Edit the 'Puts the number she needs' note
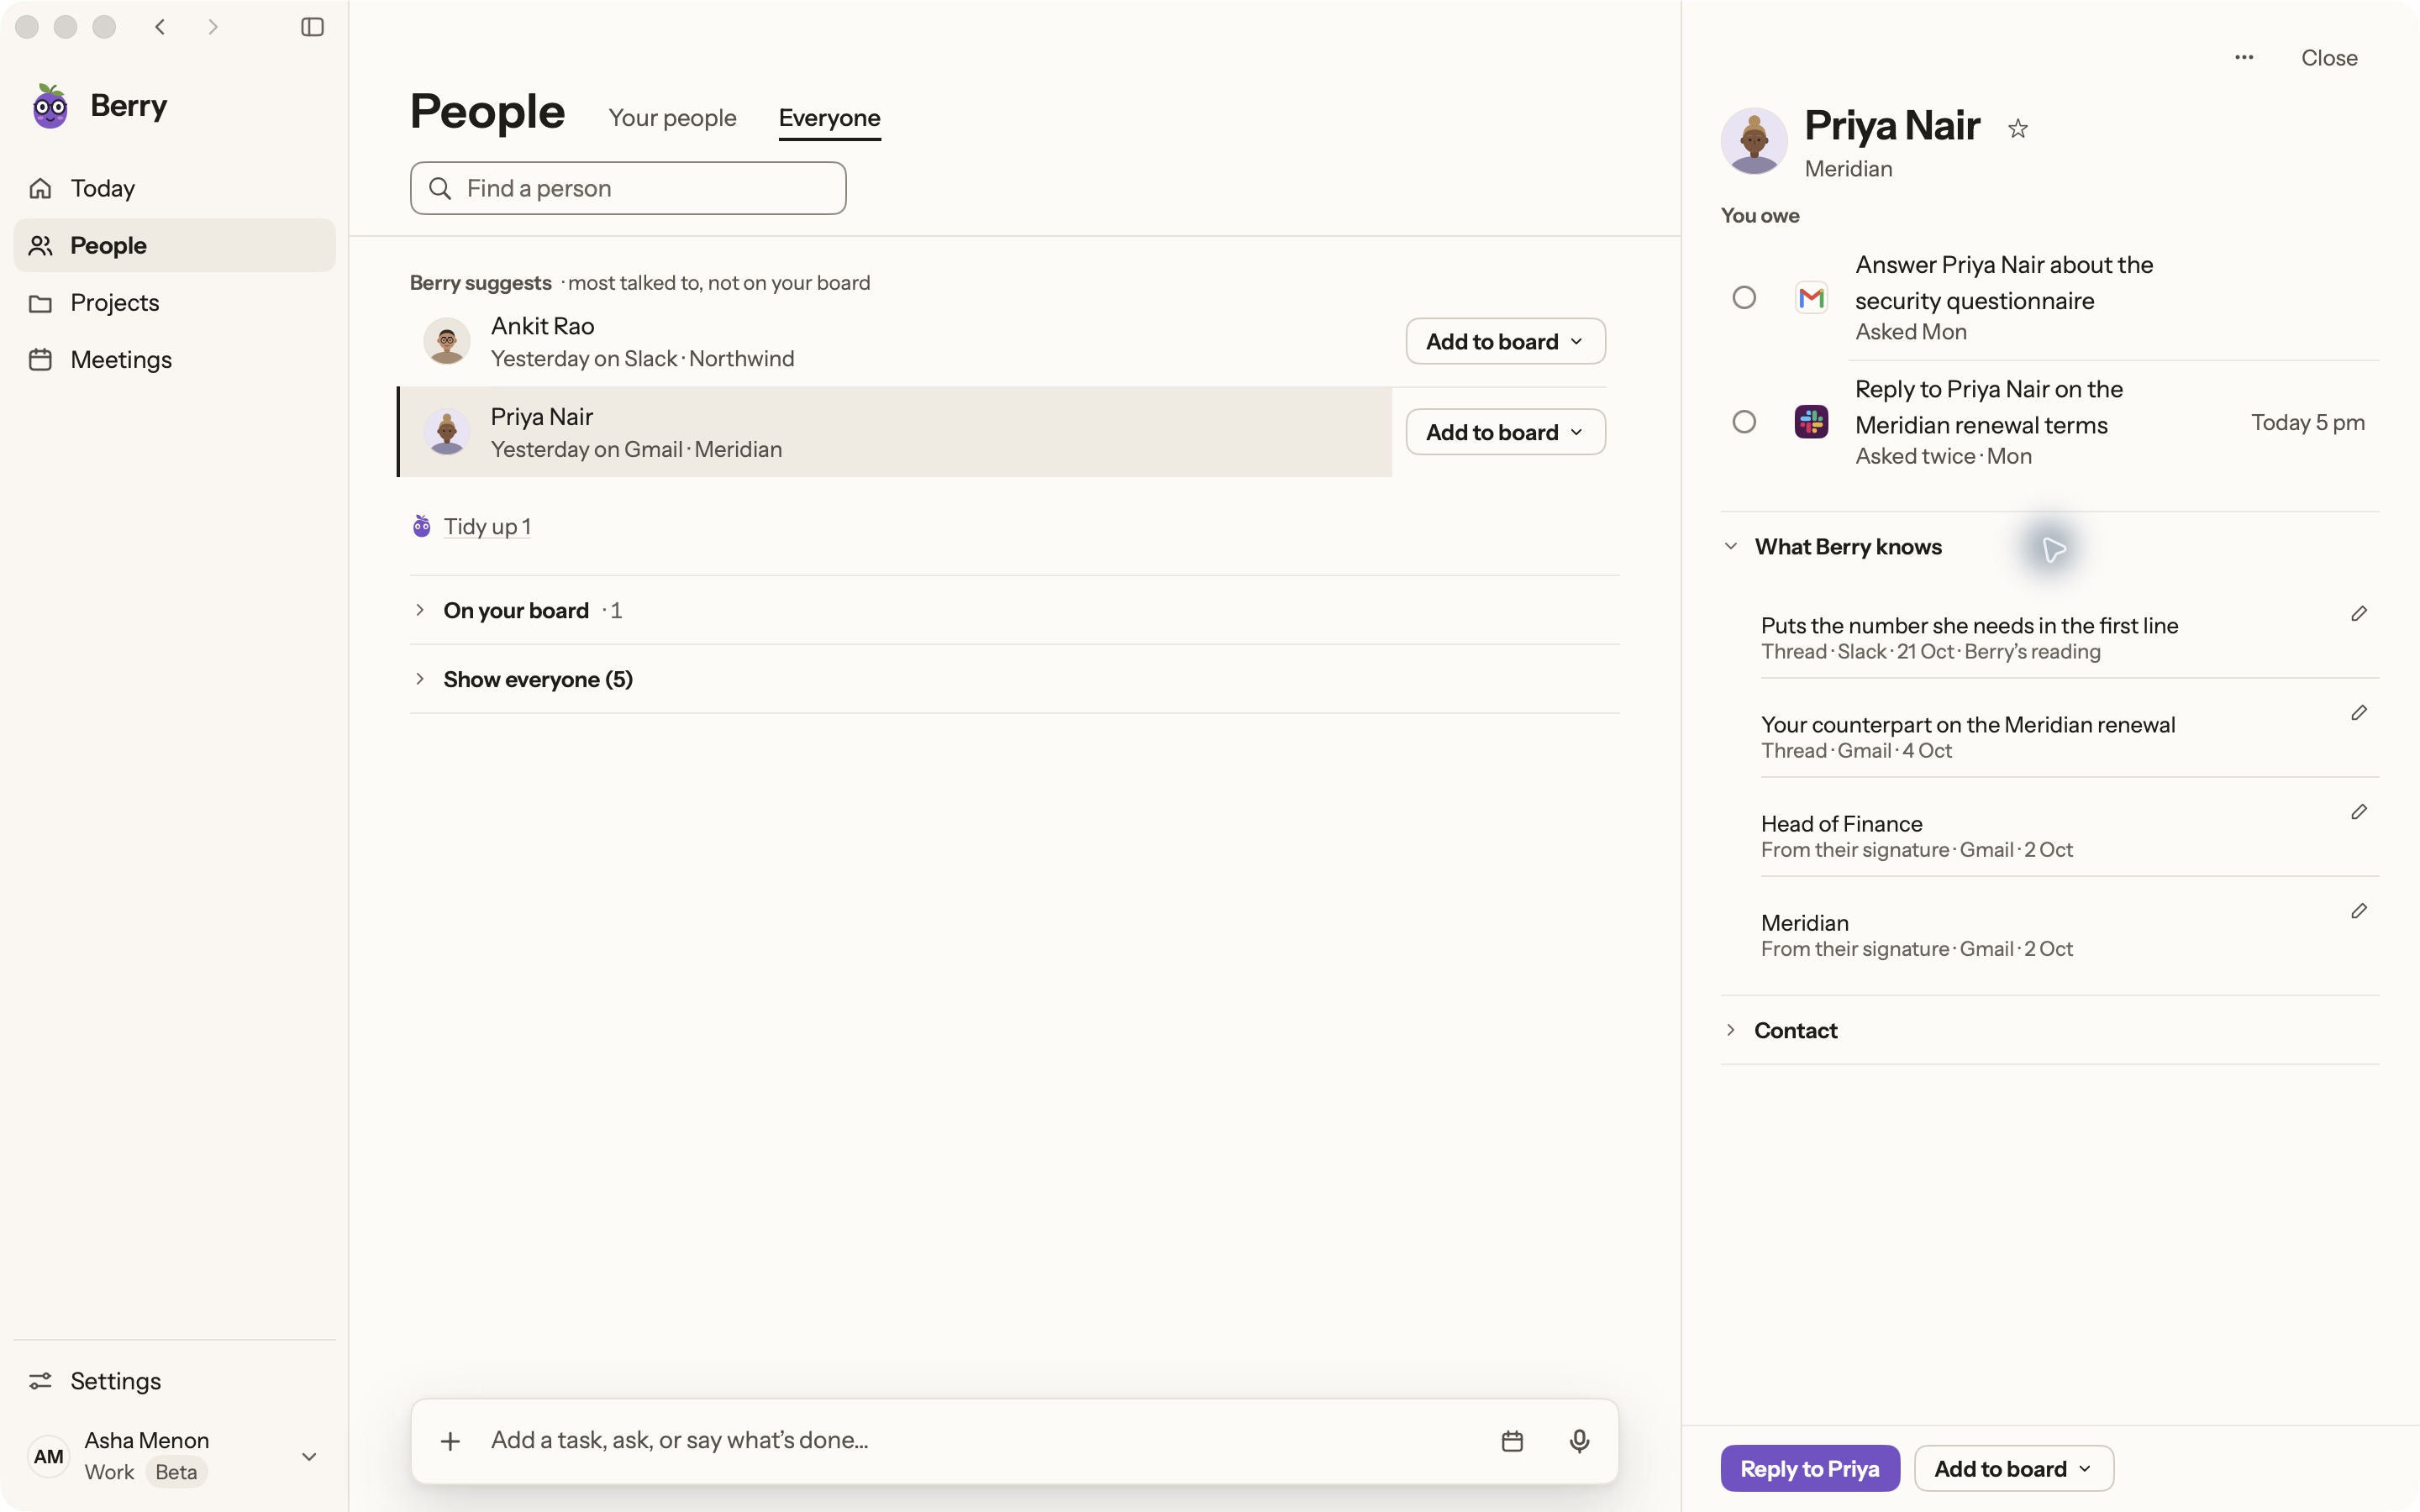The height and width of the screenshot is (1512, 2420). tap(2359, 613)
